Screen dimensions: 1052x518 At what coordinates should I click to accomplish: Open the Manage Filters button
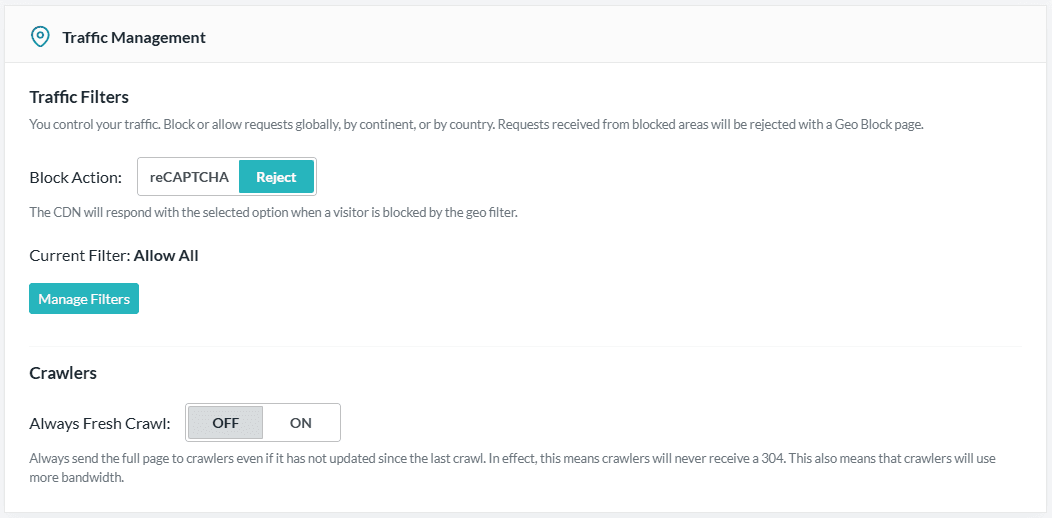(84, 299)
